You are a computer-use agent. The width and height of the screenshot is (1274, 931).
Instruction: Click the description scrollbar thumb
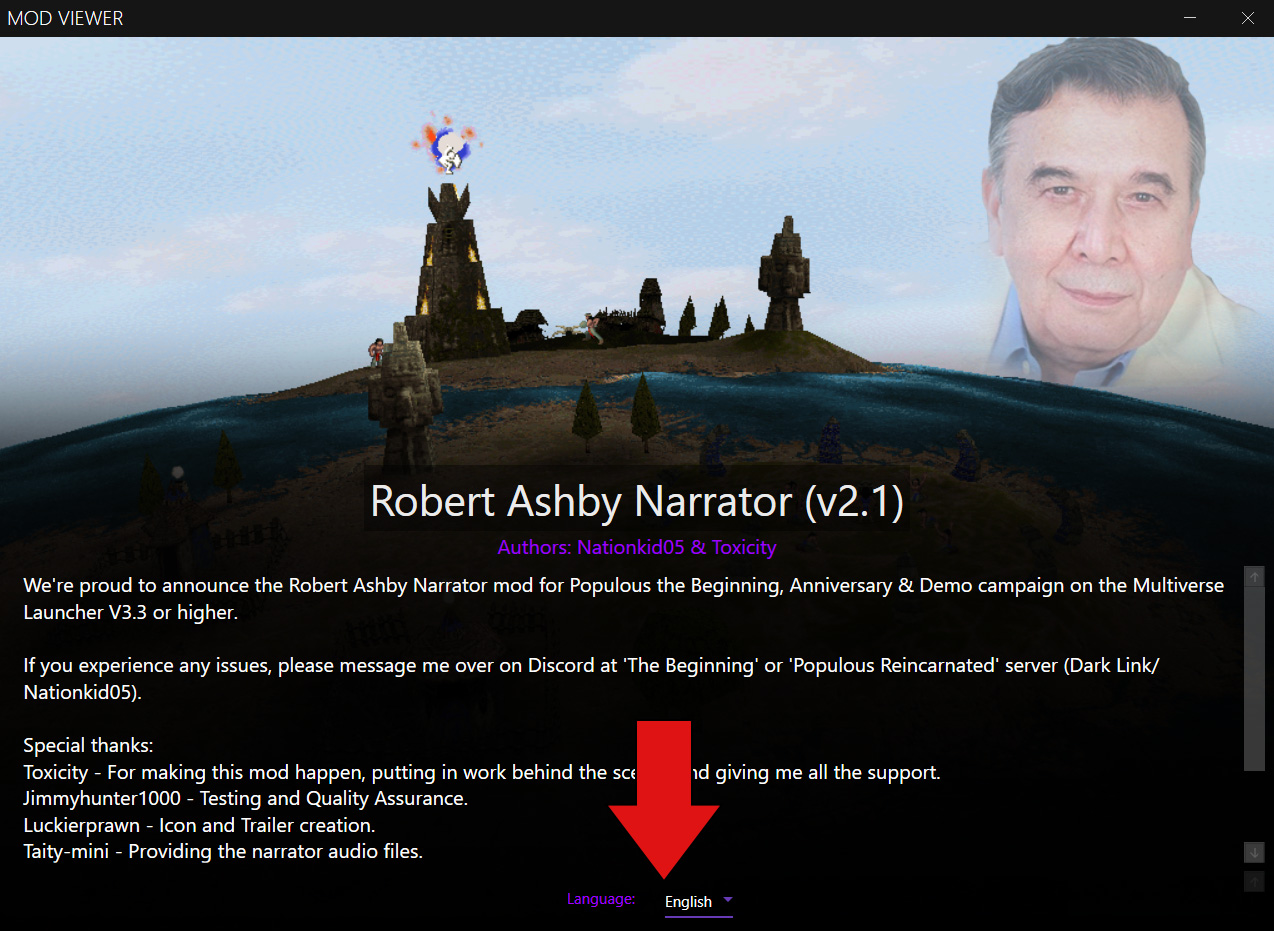tap(1253, 680)
